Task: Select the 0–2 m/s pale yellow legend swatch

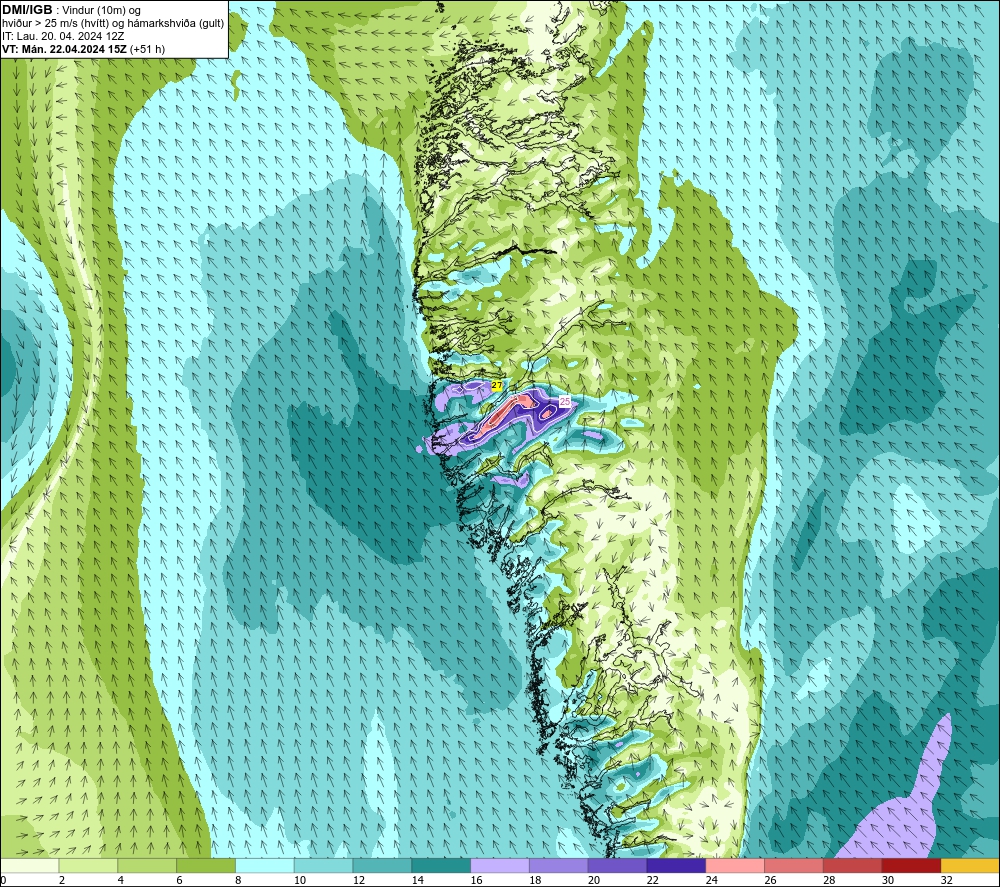Action: [30, 865]
